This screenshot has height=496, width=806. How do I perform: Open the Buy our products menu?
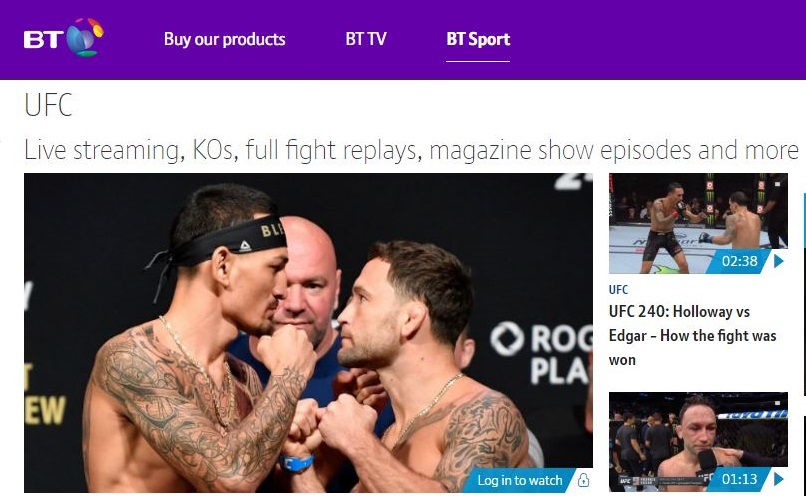[225, 39]
